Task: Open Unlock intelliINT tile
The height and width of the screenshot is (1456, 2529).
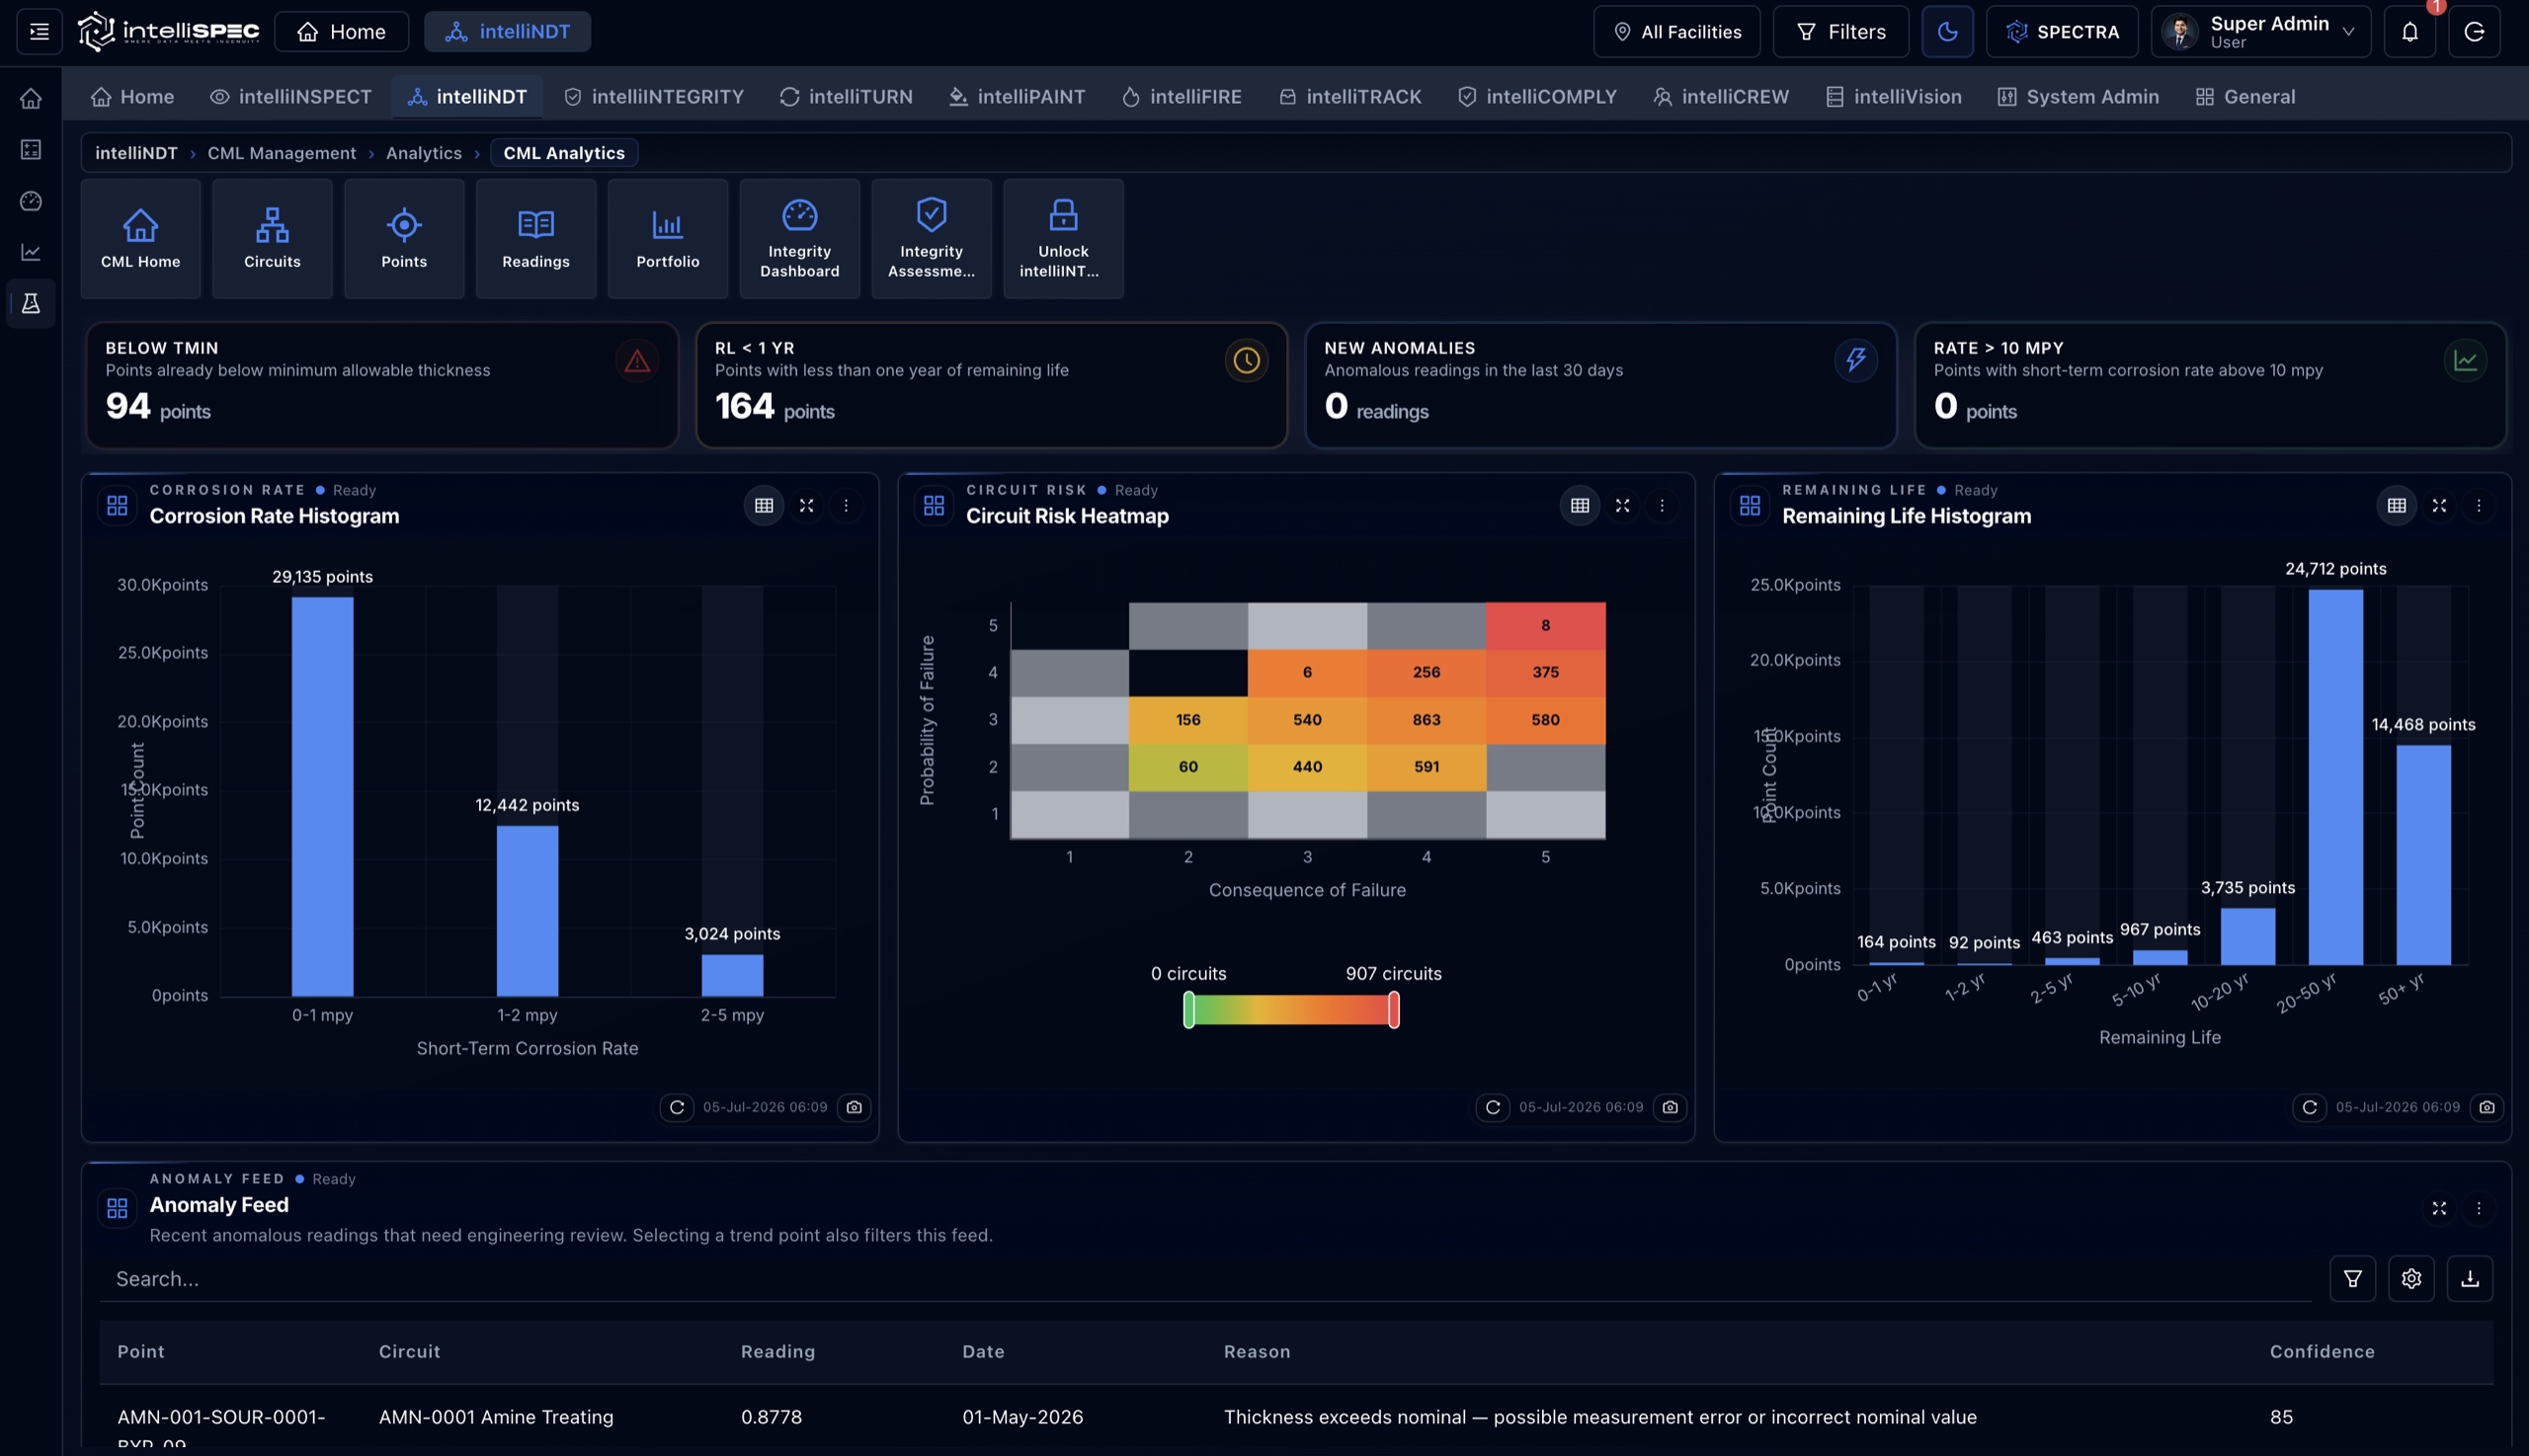Action: point(1063,239)
